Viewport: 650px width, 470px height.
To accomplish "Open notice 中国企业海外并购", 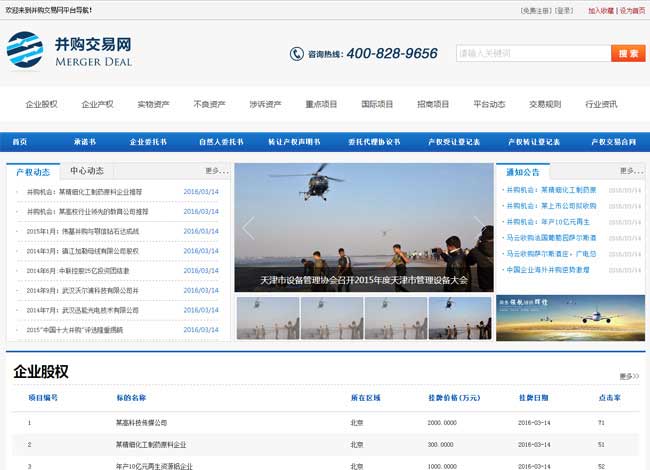I will tap(548, 270).
